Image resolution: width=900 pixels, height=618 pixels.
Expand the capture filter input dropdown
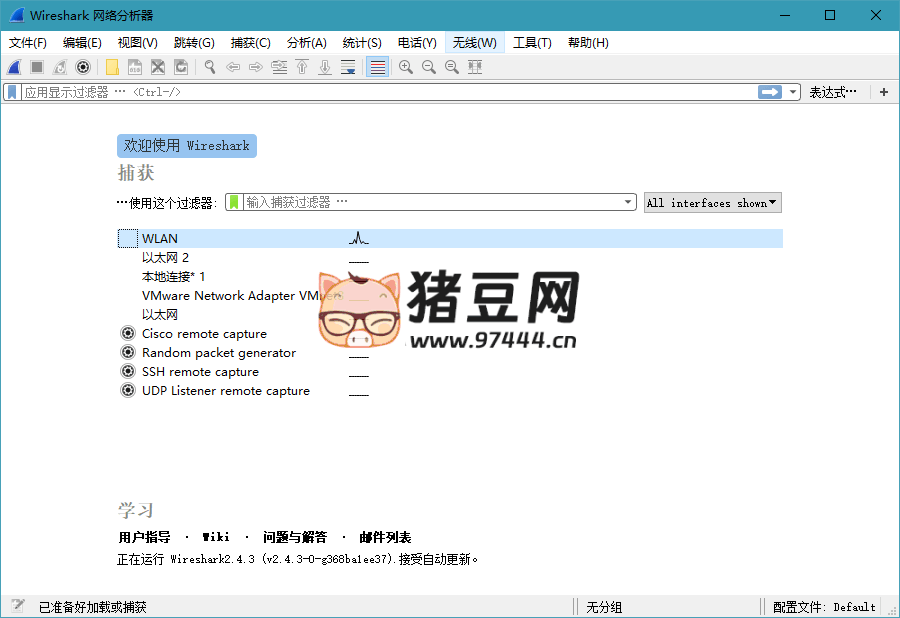click(629, 202)
